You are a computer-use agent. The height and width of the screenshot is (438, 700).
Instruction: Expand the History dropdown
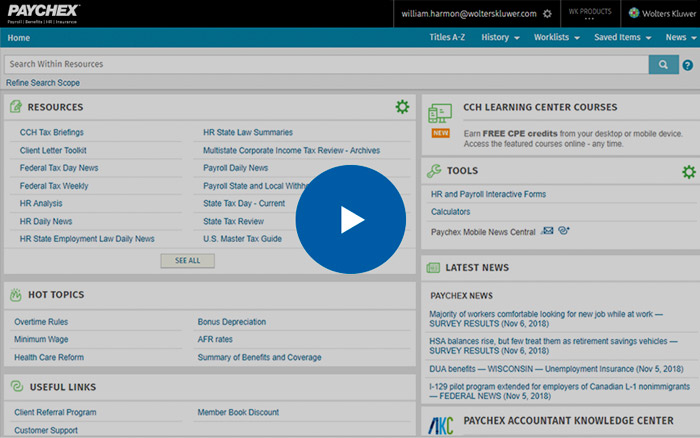pos(500,38)
